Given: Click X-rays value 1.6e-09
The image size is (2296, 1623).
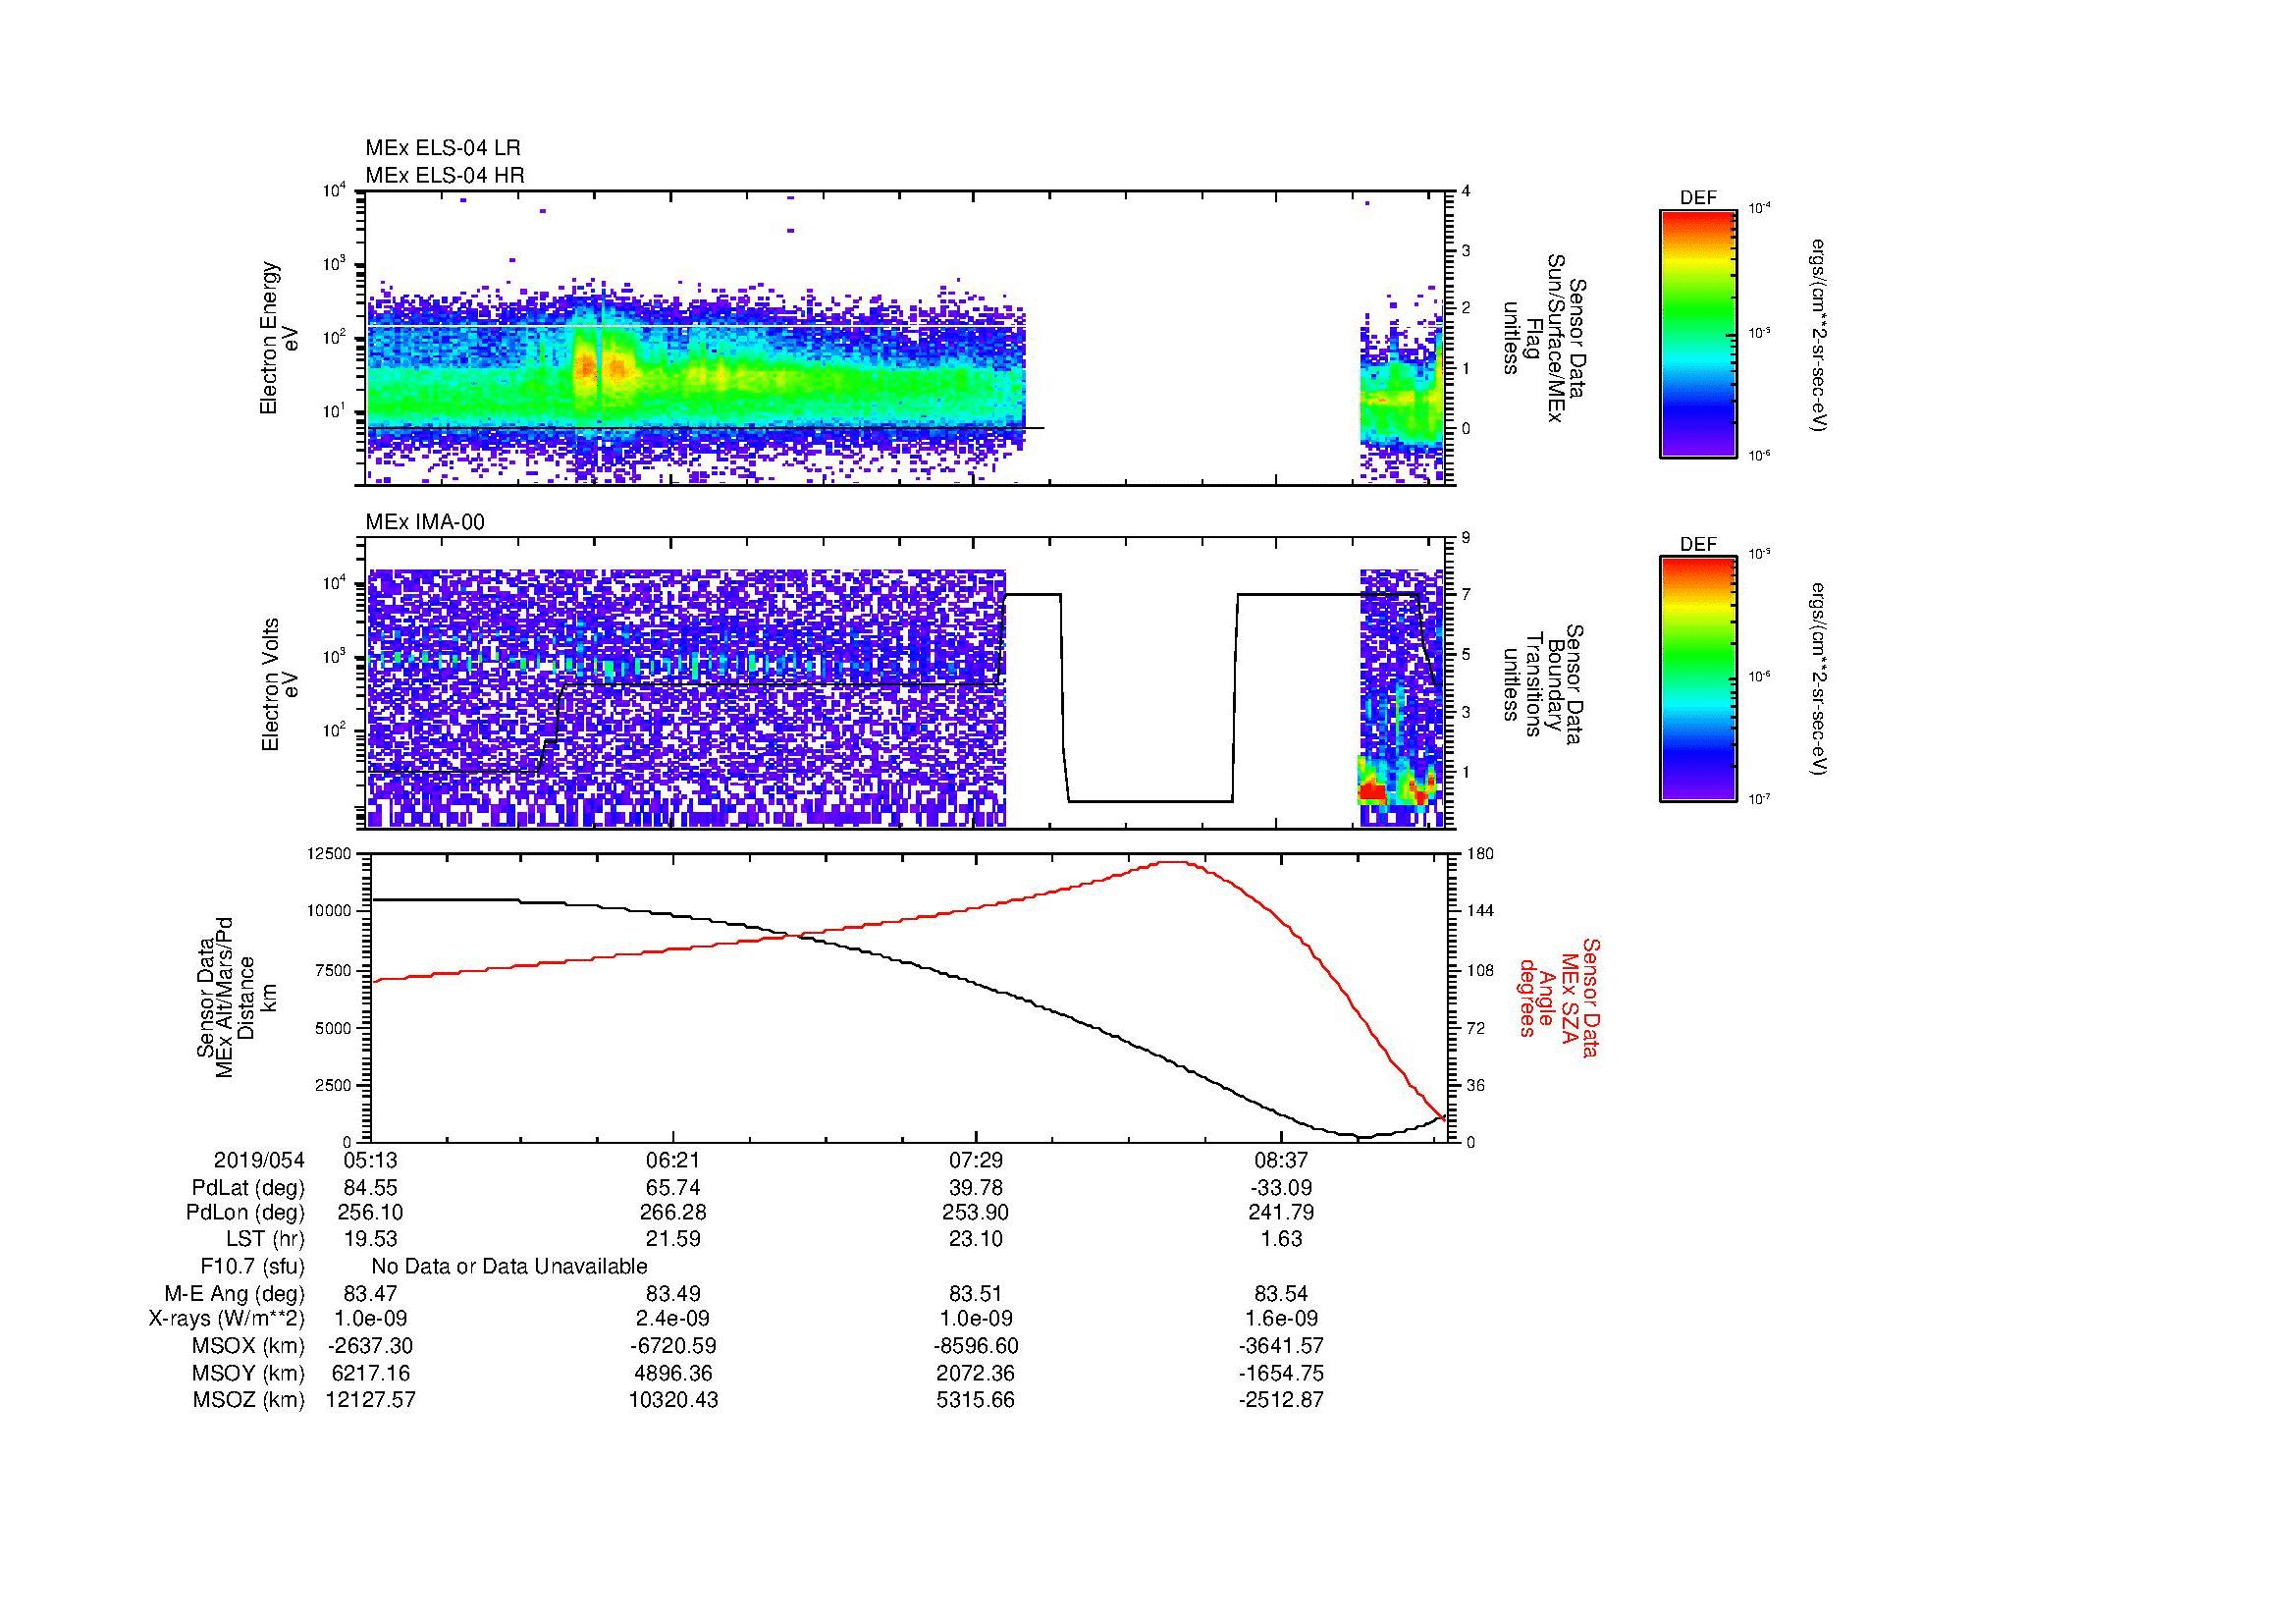Looking at the screenshot, I should (1281, 1319).
